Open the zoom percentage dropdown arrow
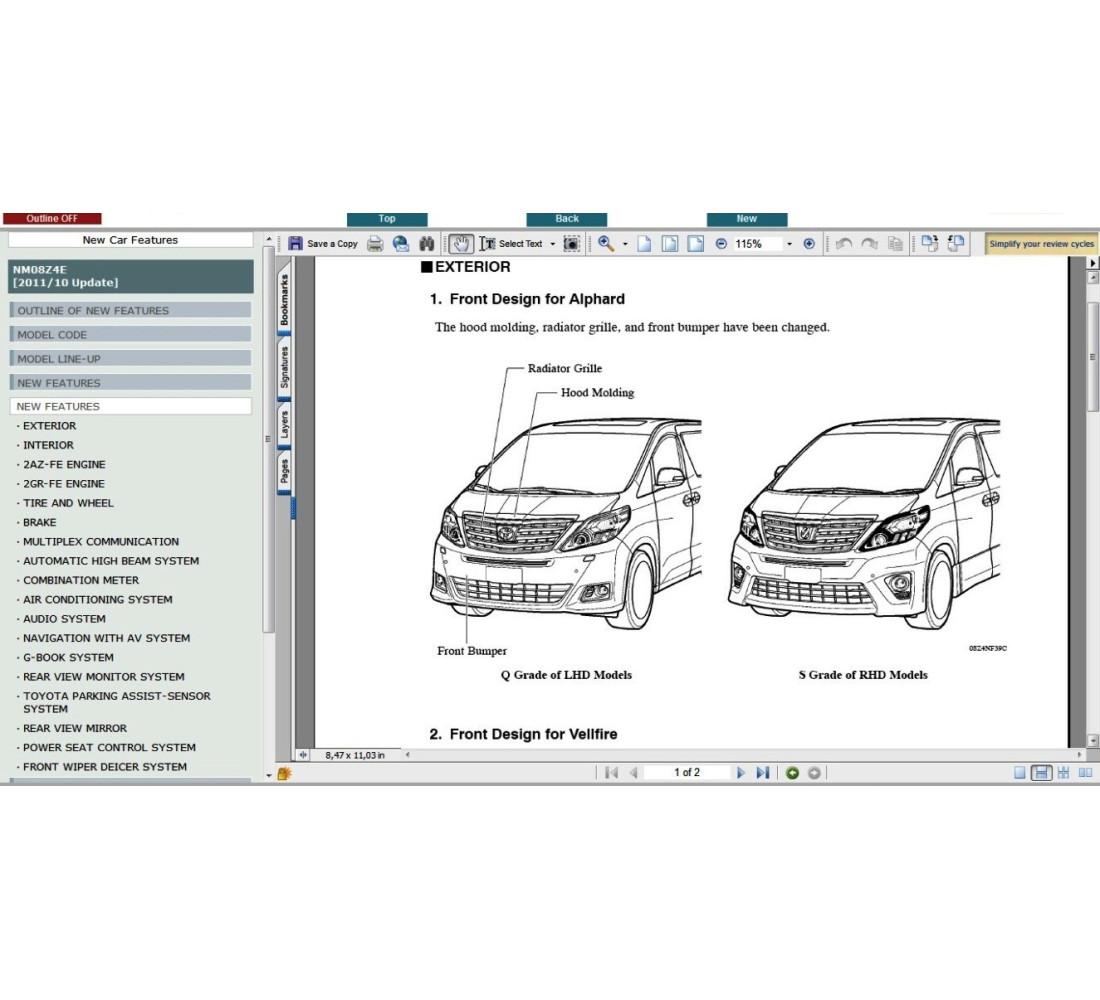 click(789, 244)
